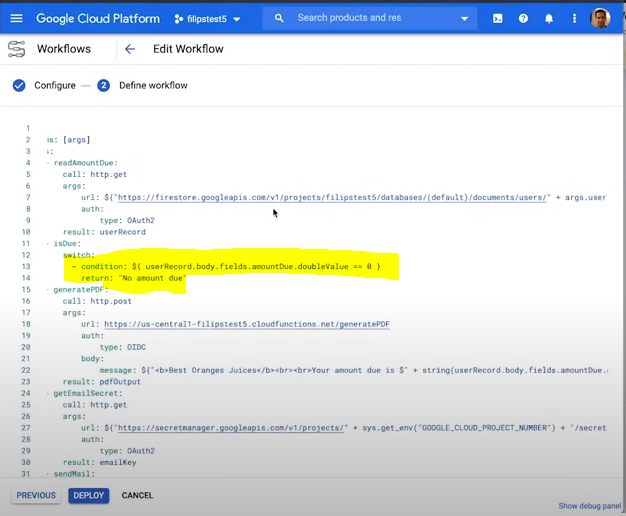The width and height of the screenshot is (626, 516).
Task: Open notifications bell
Action: pyautogui.click(x=549, y=18)
